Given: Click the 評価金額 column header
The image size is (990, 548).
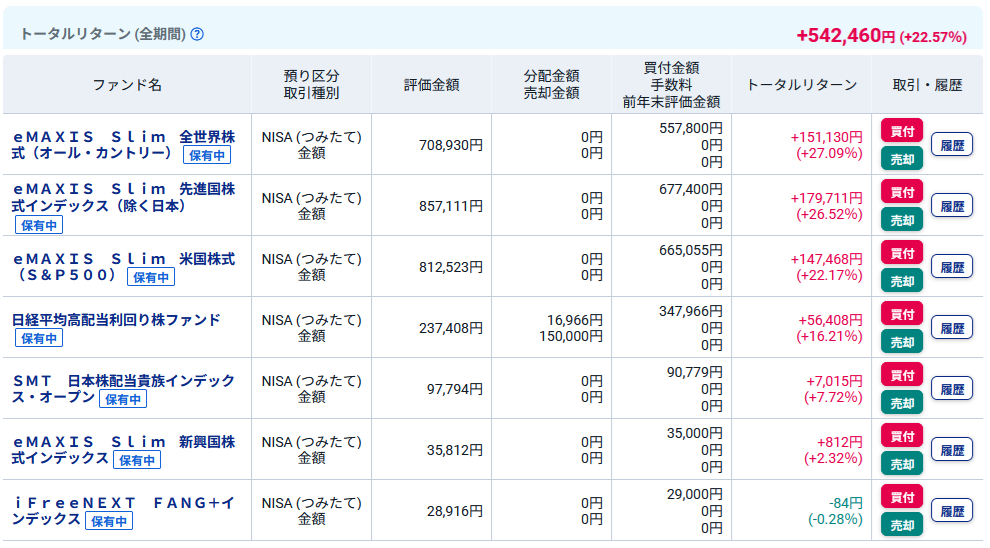Looking at the screenshot, I should tap(432, 85).
